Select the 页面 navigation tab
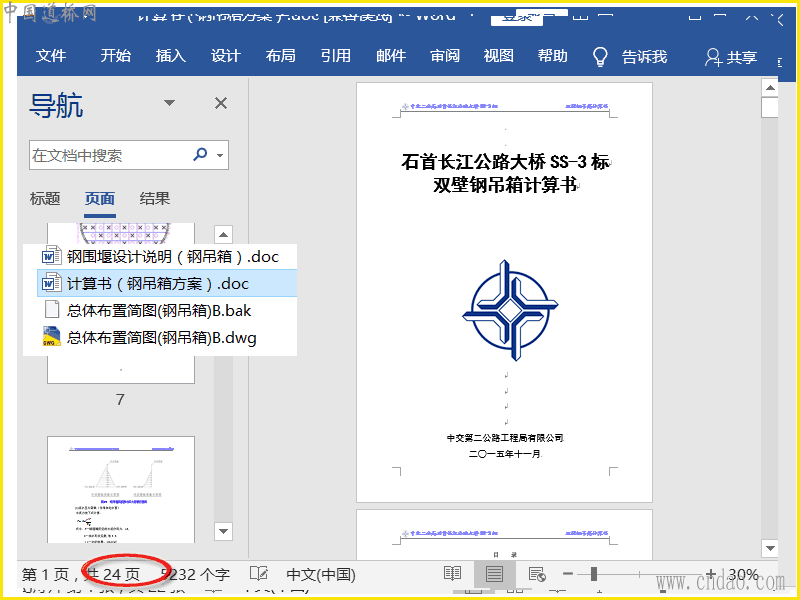Viewport: 800px width, 600px height. click(x=99, y=198)
